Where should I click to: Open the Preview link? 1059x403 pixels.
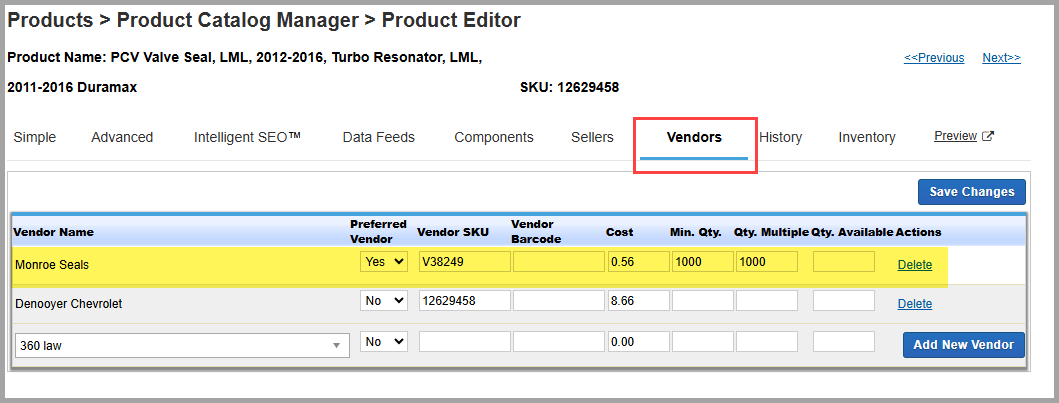point(955,136)
